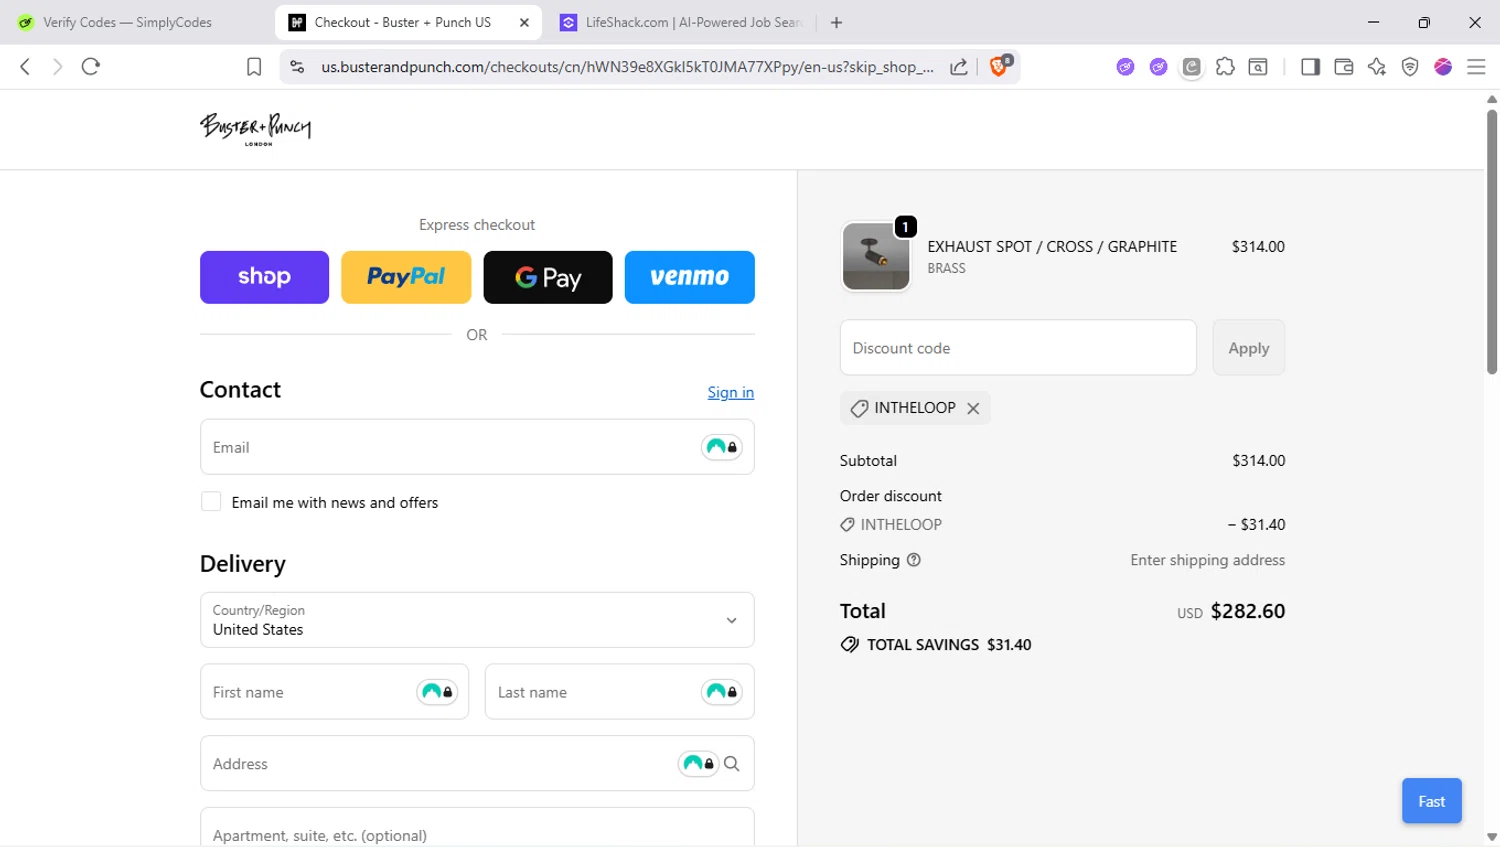Pay with Google Pay button
This screenshot has height=847, width=1500.
tap(548, 277)
